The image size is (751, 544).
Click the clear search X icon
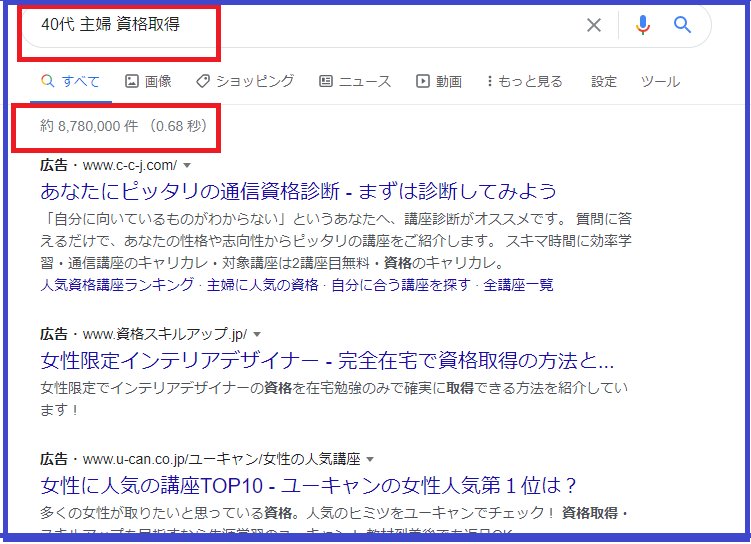pyautogui.click(x=594, y=25)
